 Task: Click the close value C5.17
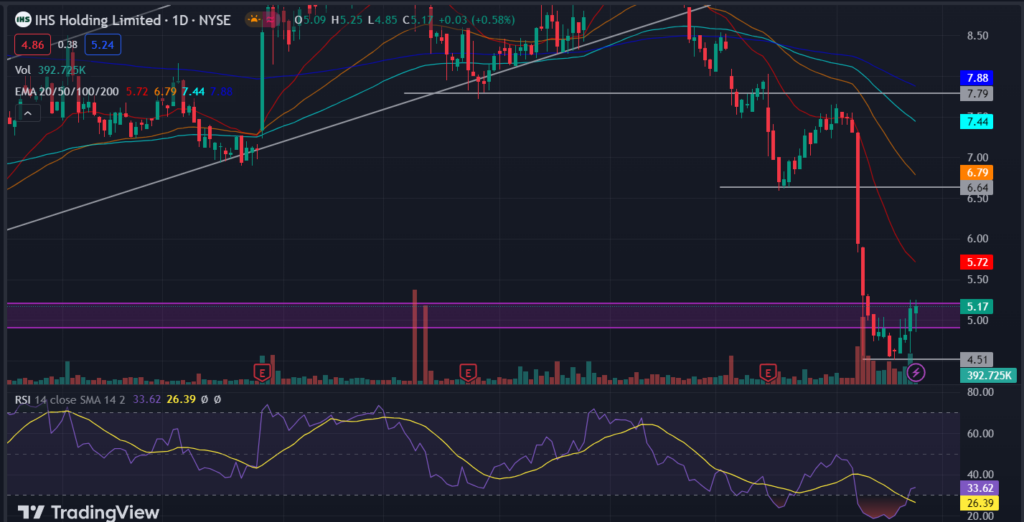point(417,20)
